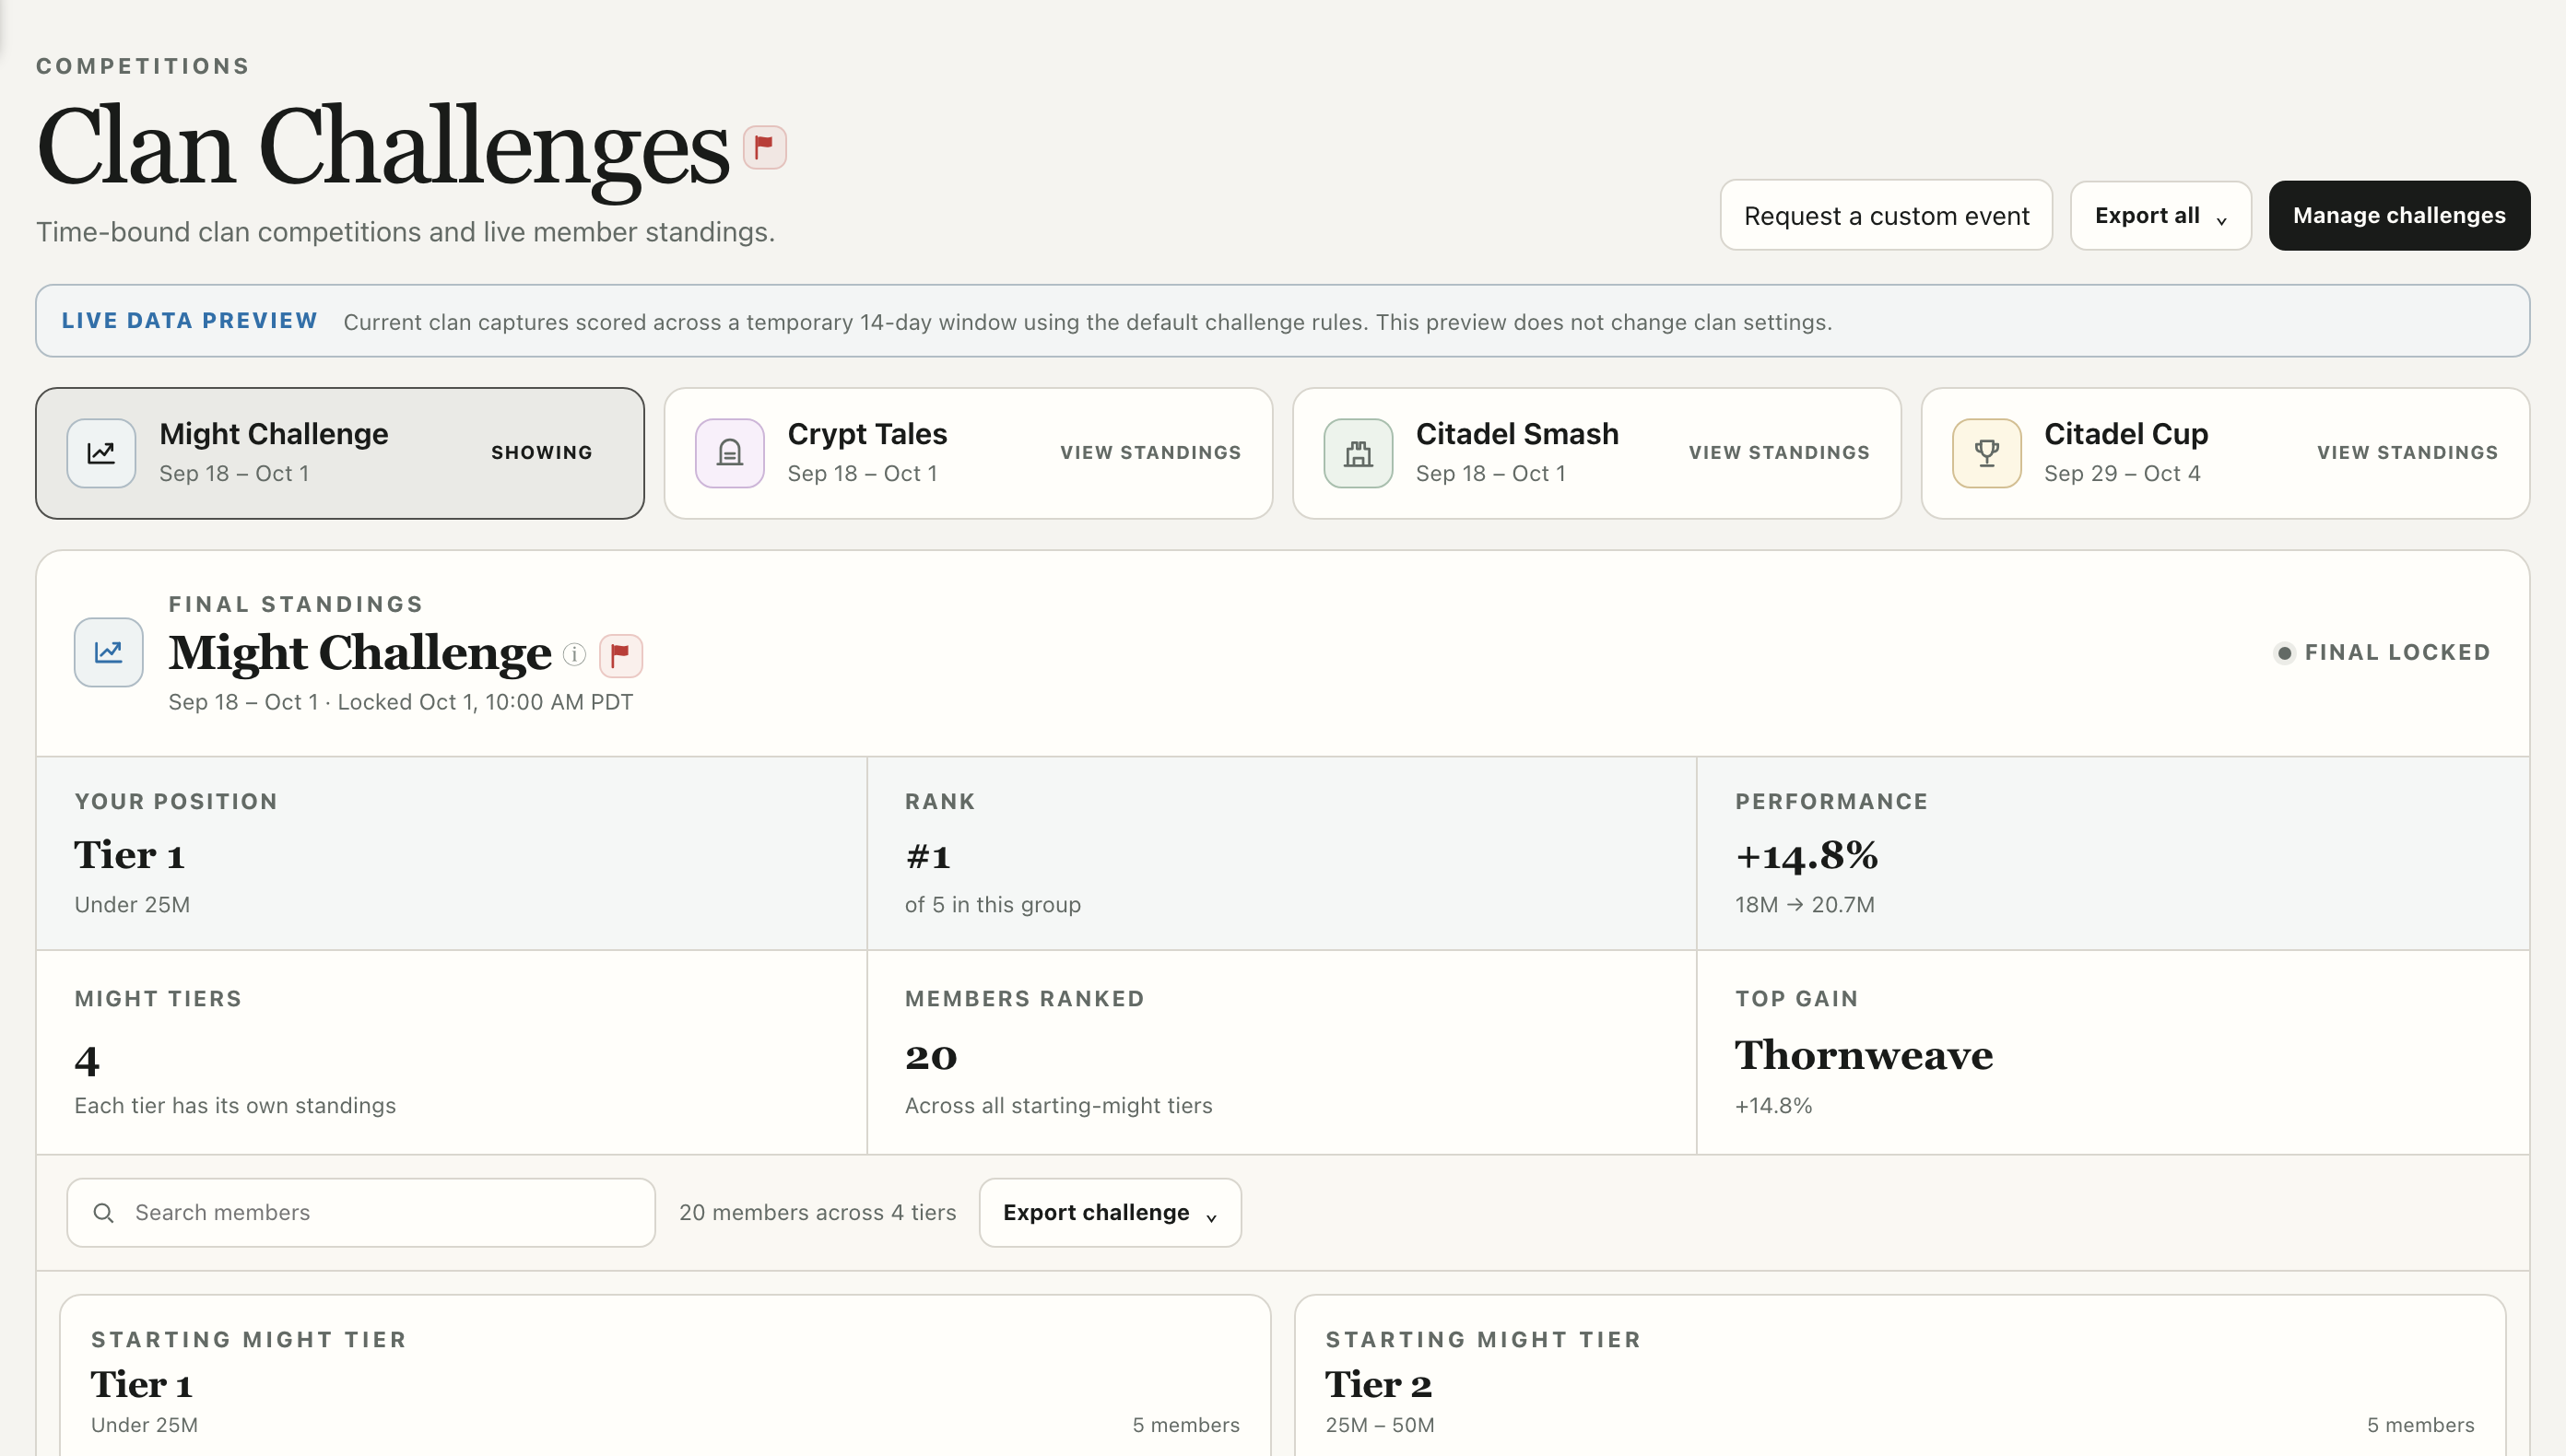
Task: Click the '18M → 20.7M' performance detail
Action: coord(1804,905)
